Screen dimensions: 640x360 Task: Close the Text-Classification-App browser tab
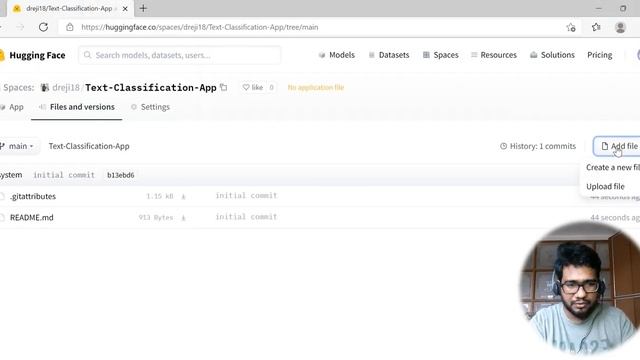tap(125, 9)
